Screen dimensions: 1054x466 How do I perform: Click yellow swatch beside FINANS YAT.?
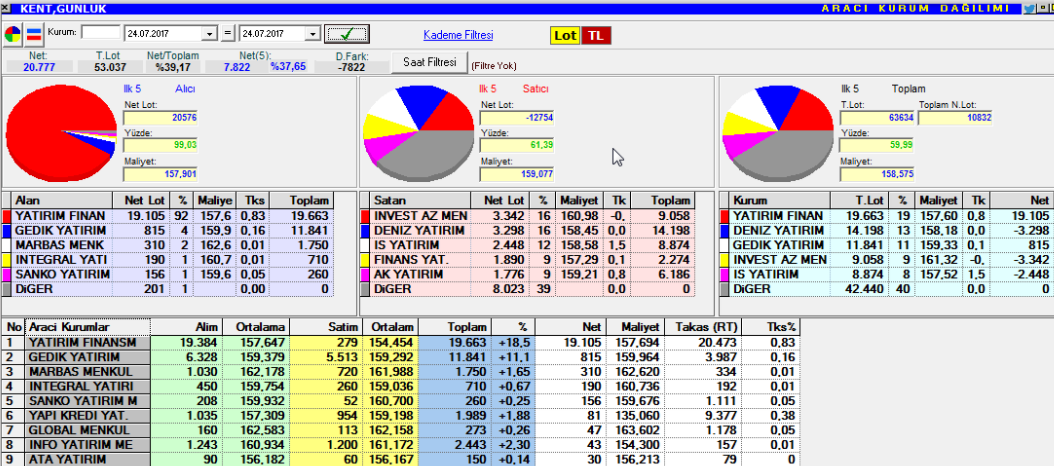pyautogui.click(x=366, y=260)
